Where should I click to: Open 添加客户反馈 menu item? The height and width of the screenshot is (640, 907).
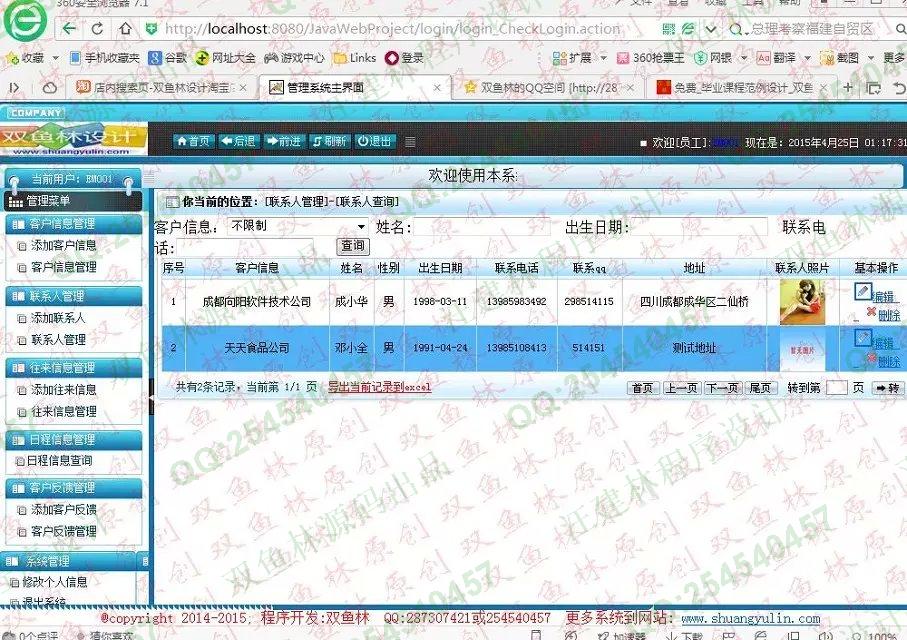64,510
